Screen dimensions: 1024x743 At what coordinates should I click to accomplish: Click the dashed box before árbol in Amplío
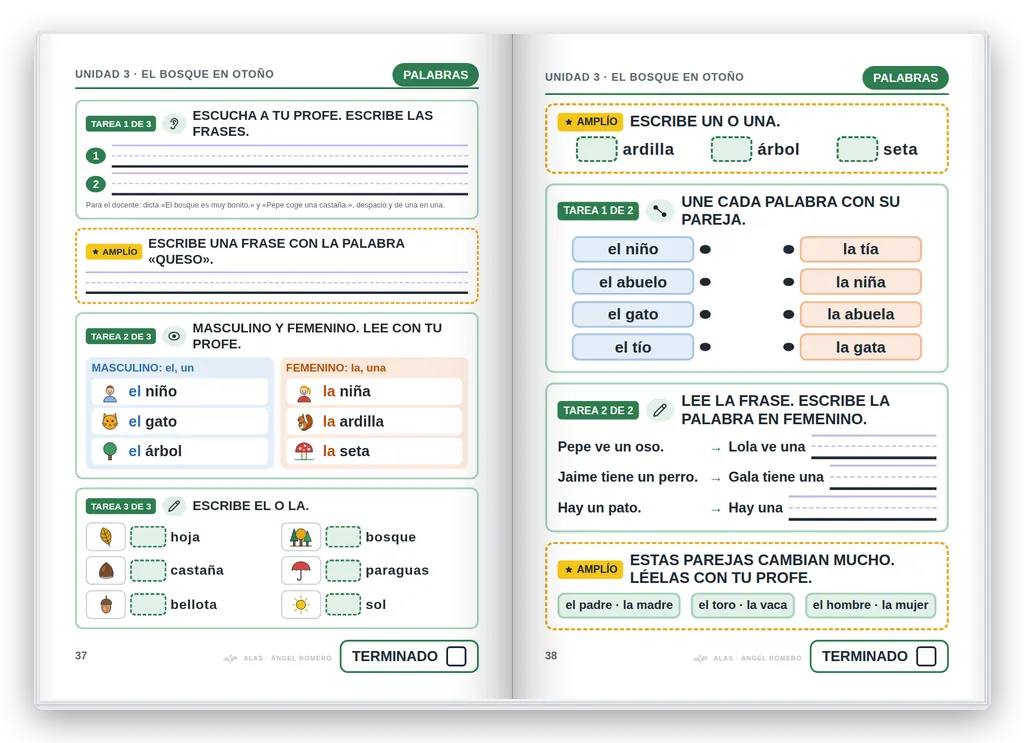click(731, 149)
